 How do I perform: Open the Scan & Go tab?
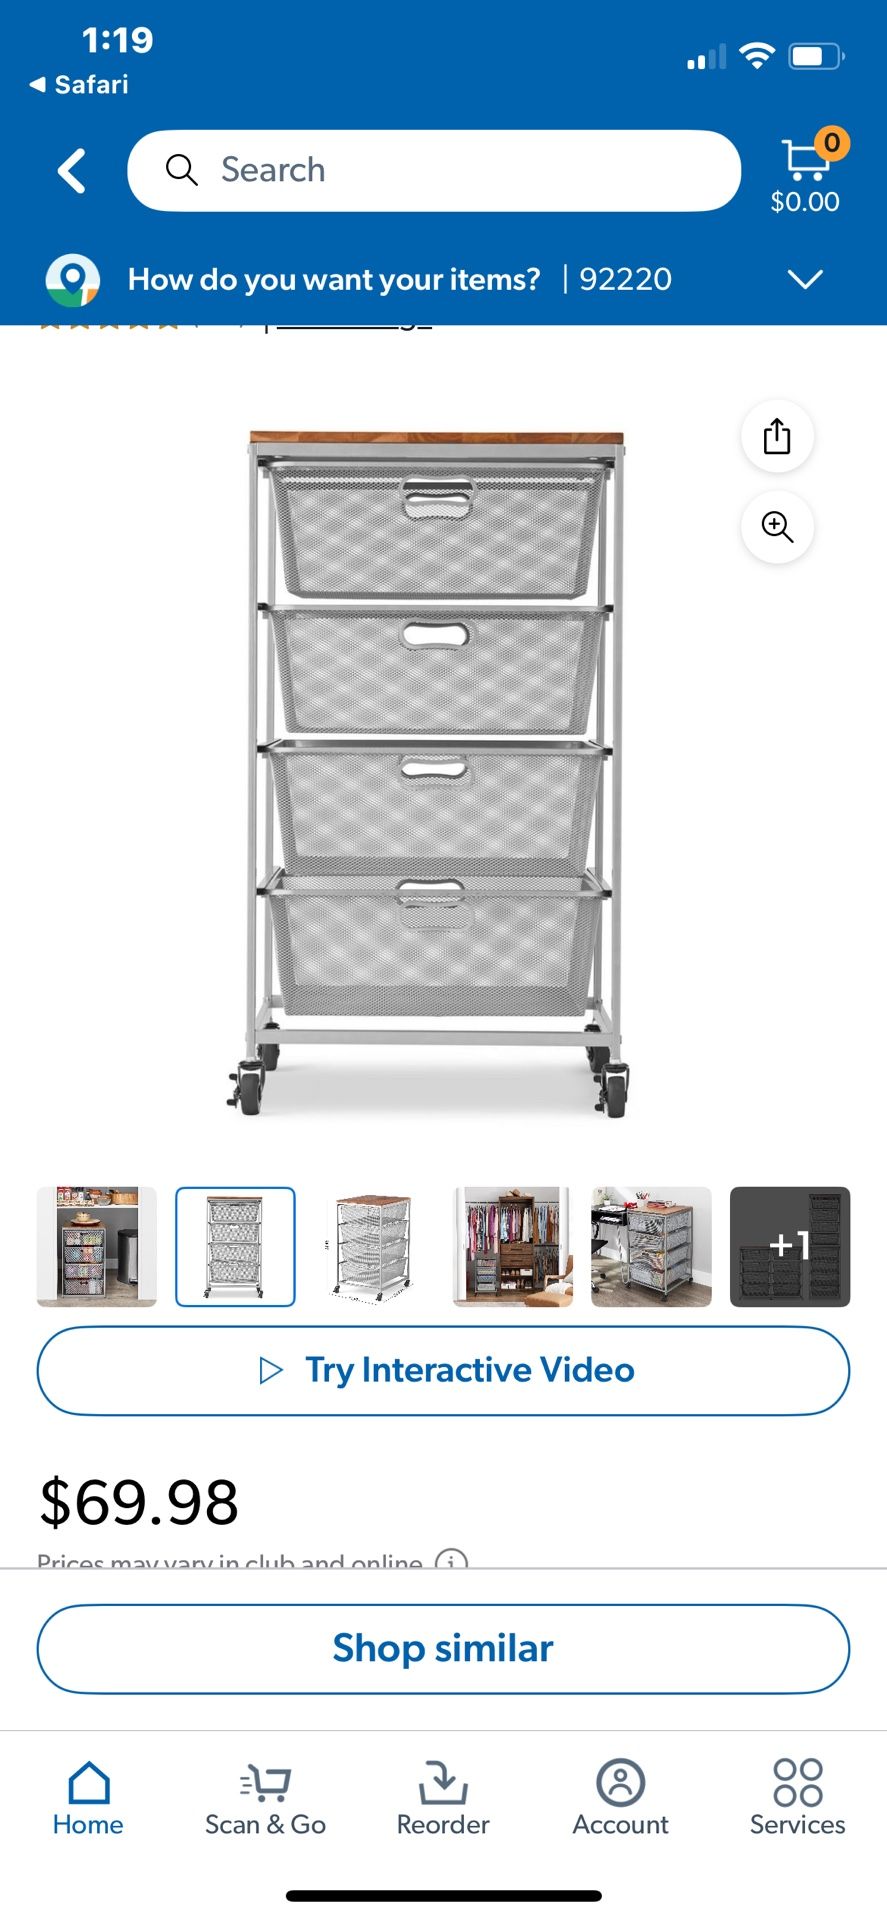click(265, 1798)
